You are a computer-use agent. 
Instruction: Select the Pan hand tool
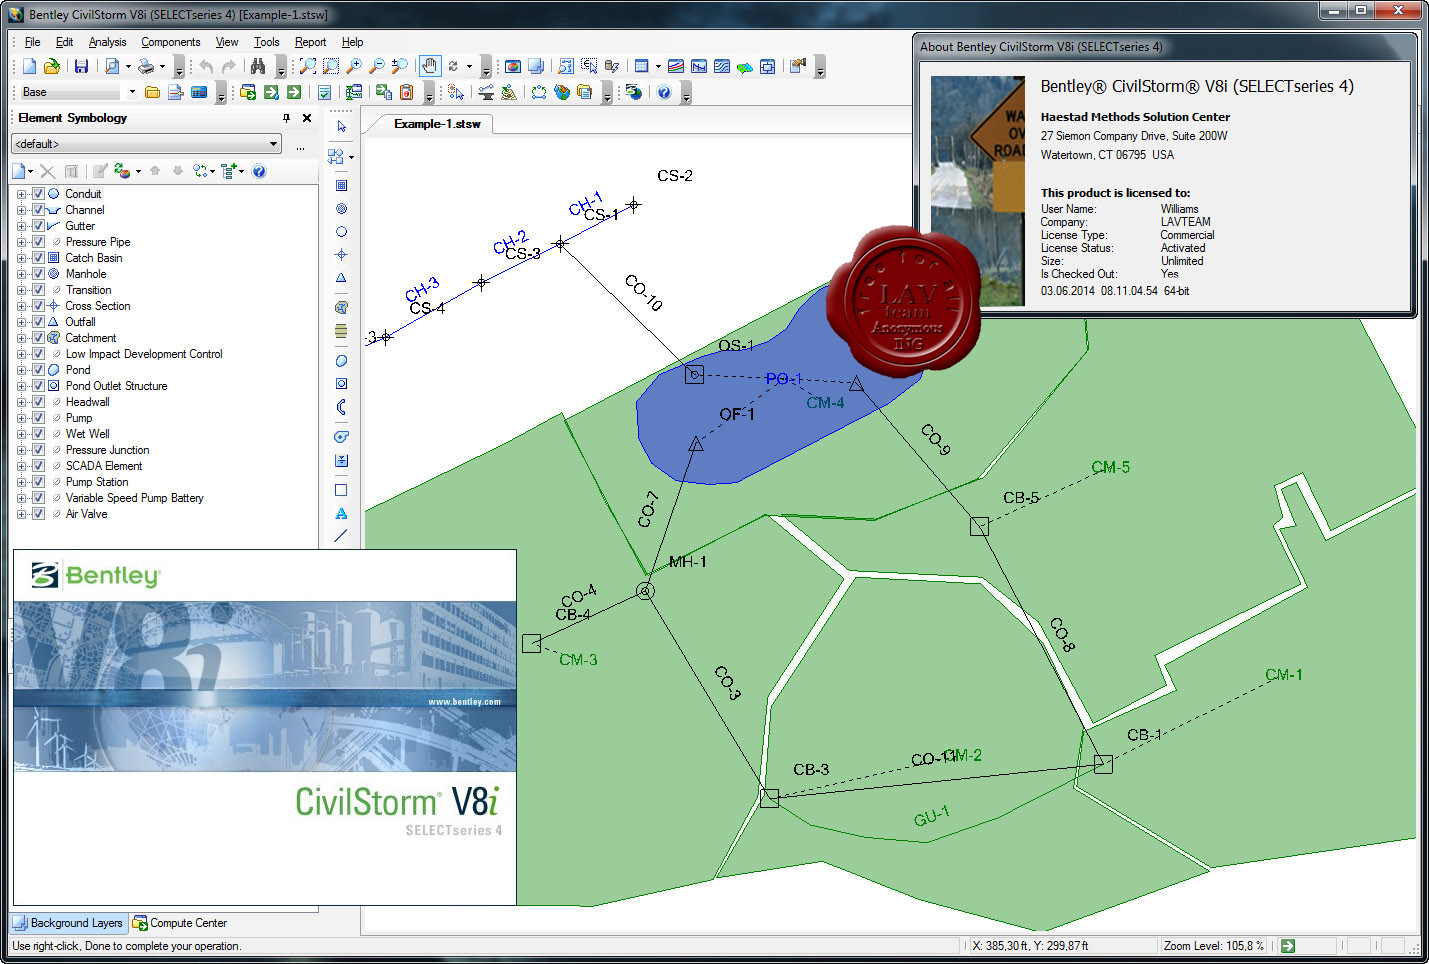coord(429,66)
